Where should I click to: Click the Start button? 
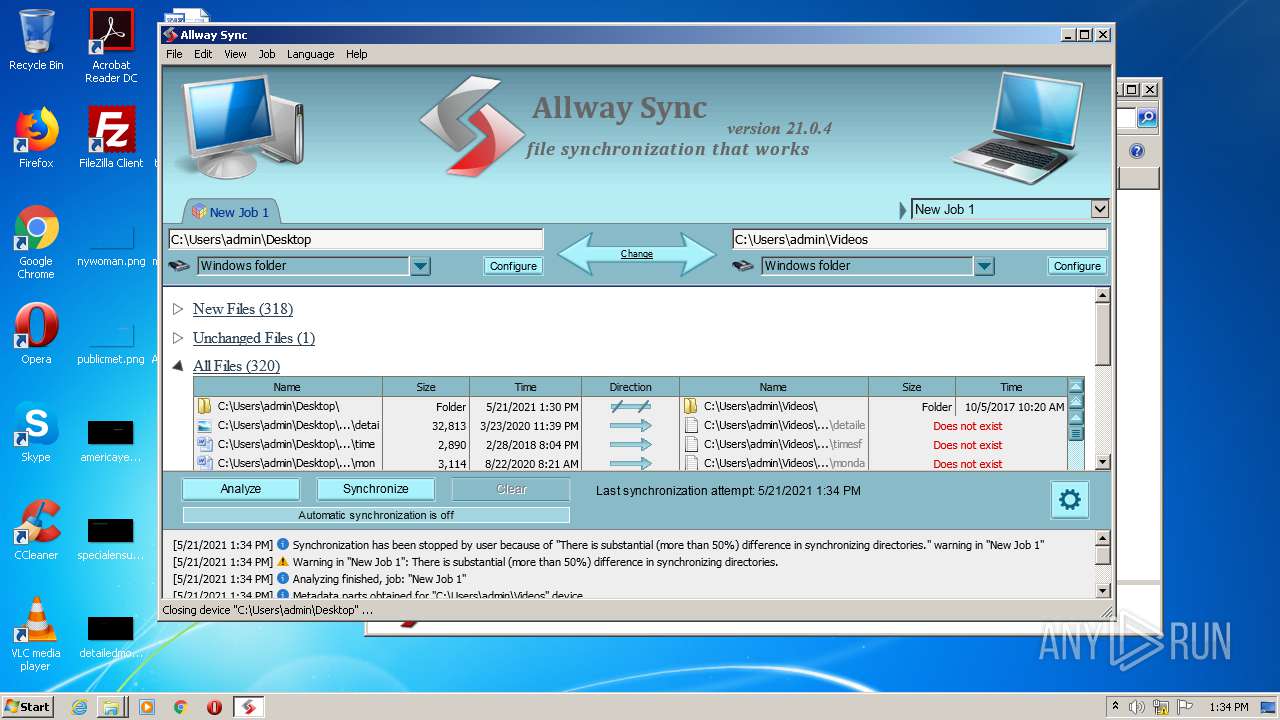[x=27, y=707]
